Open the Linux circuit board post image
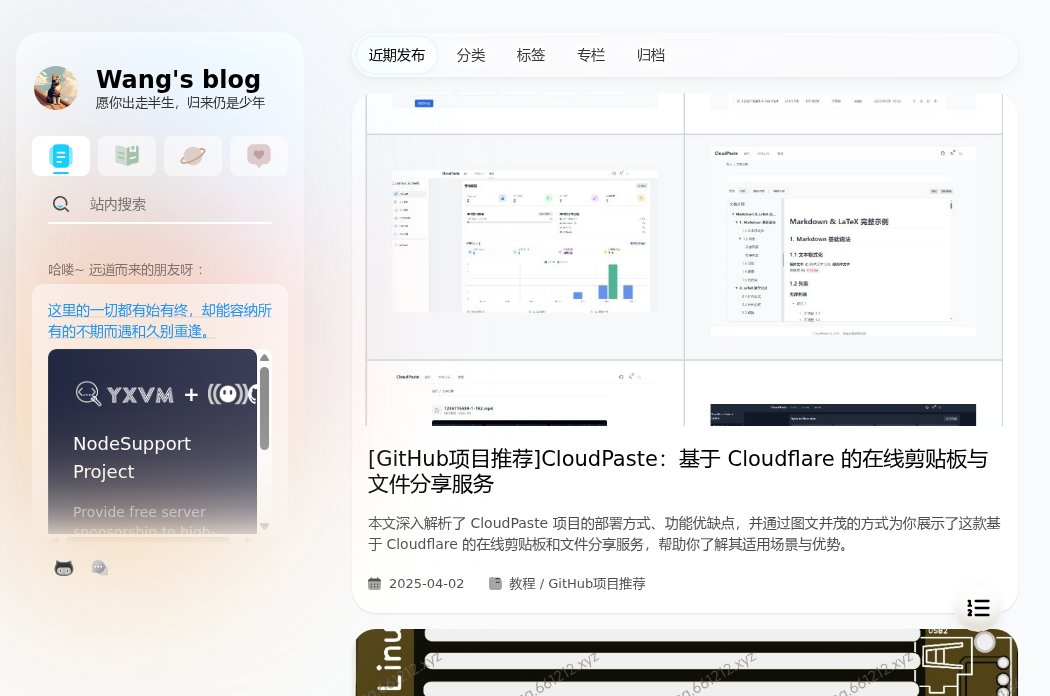The image size is (1050, 696). coord(686,663)
